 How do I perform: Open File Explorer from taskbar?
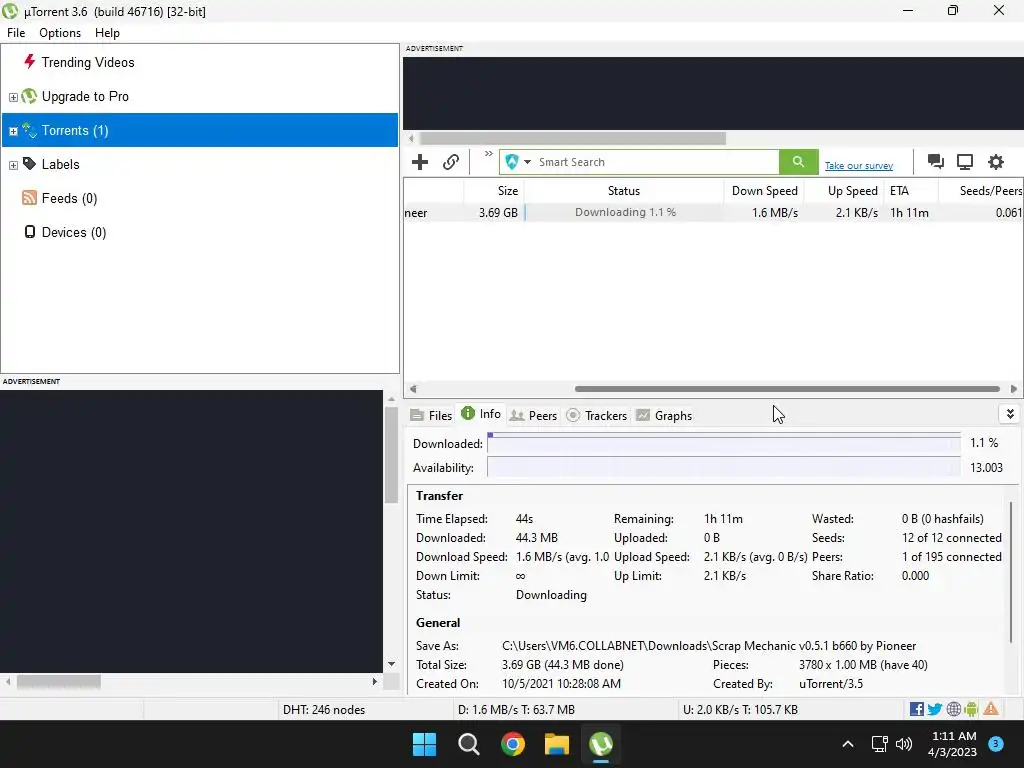(557, 744)
